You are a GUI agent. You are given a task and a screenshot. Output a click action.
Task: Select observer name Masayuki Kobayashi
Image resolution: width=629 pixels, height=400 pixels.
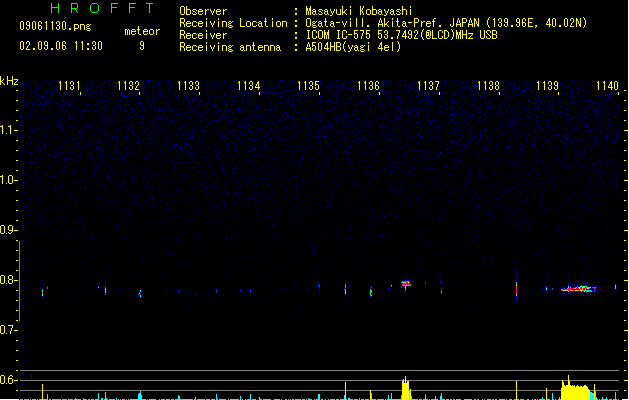(x=359, y=11)
